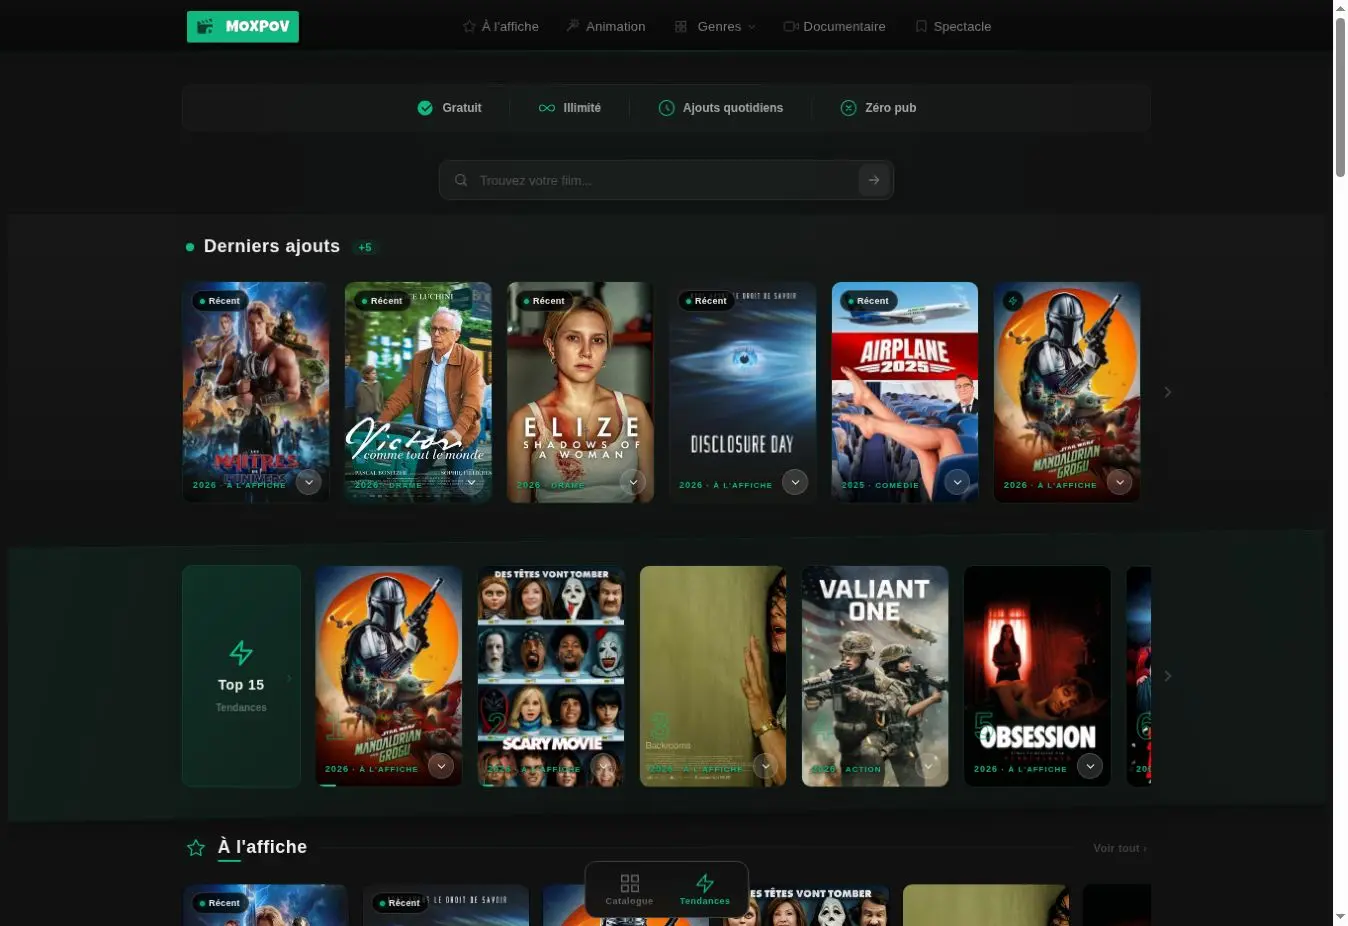Click the vertical page scrollbar thumb
This screenshot has height=926, width=1348.
coord(1340,97)
